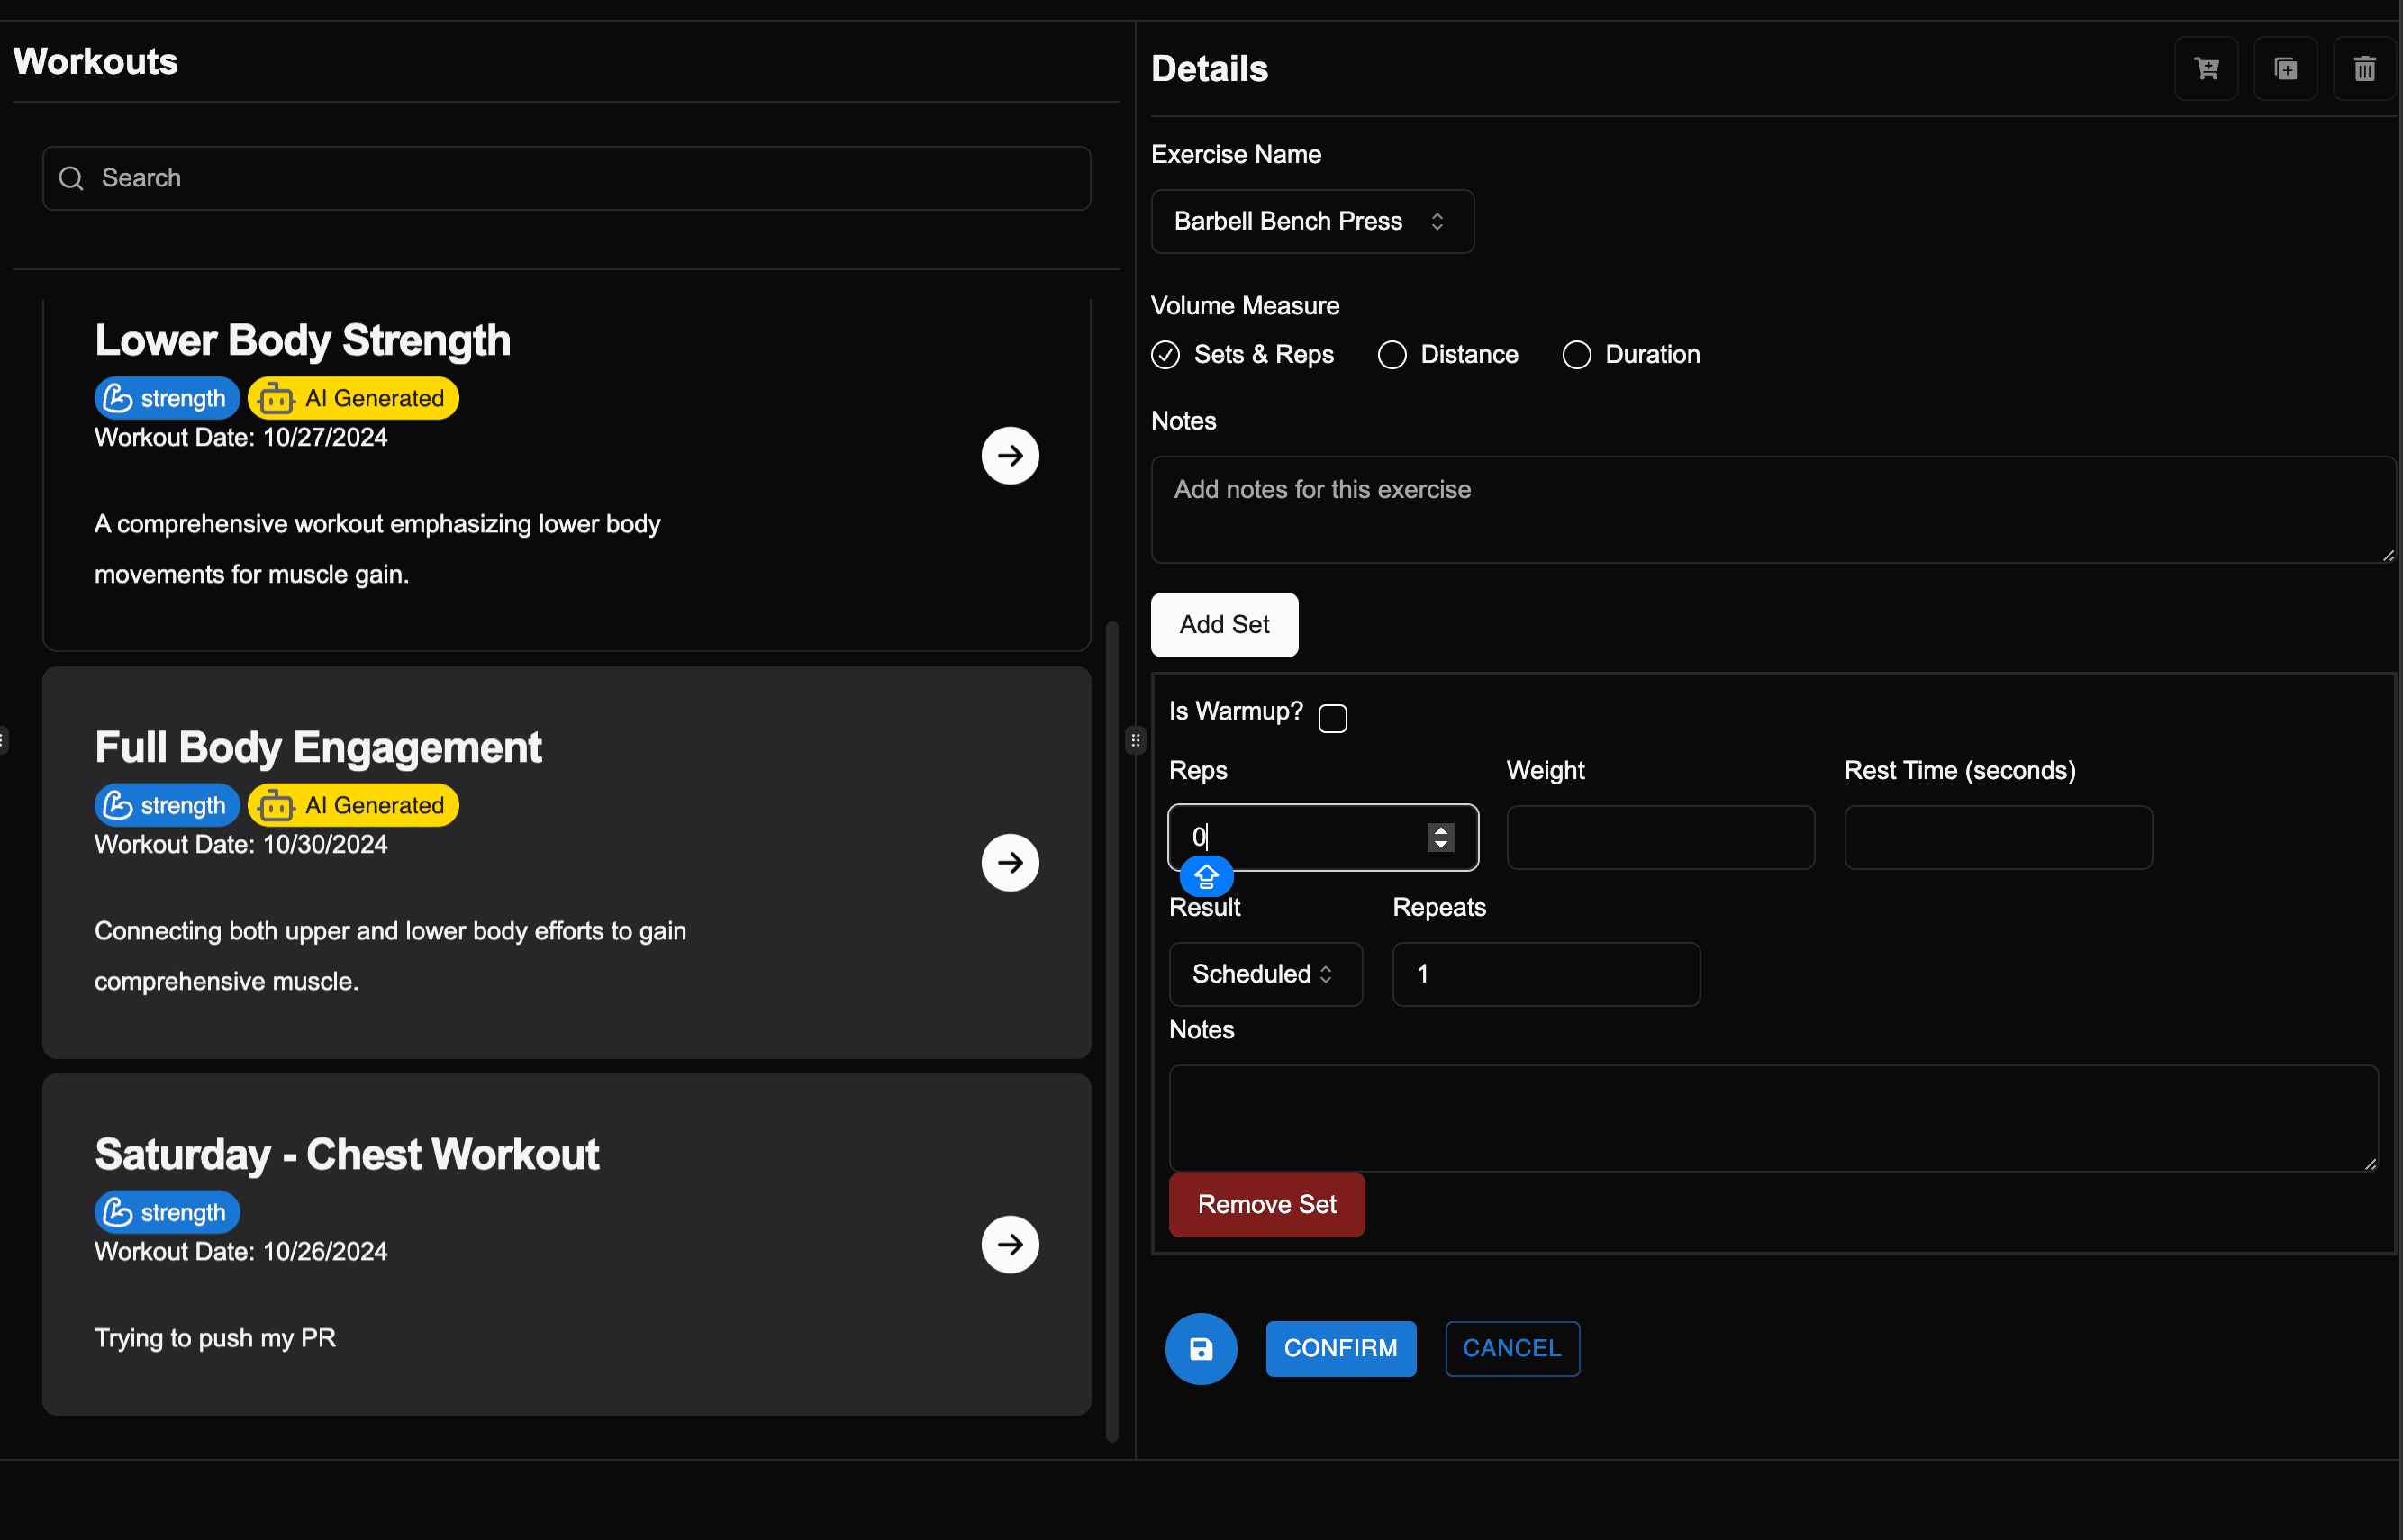Open the Scheduled result dropdown
2403x1540 pixels.
pyautogui.click(x=1265, y=973)
